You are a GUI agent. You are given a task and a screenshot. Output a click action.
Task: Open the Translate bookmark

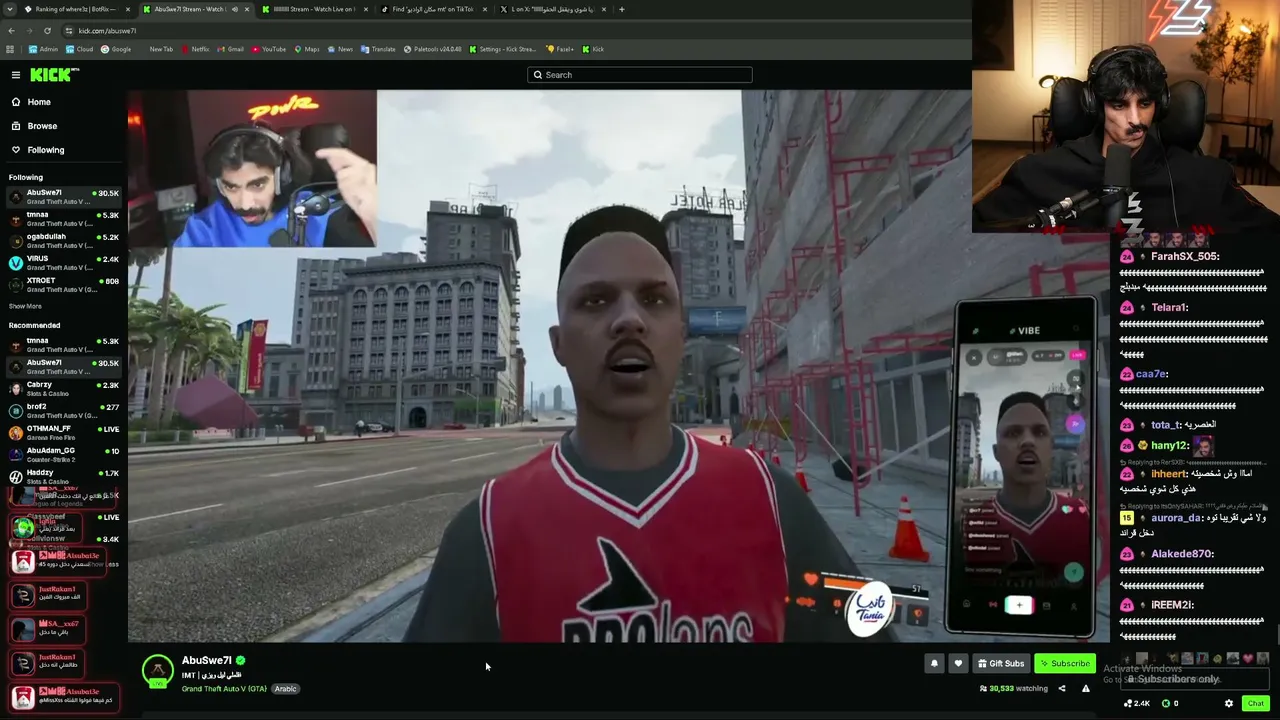pos(379,49)
